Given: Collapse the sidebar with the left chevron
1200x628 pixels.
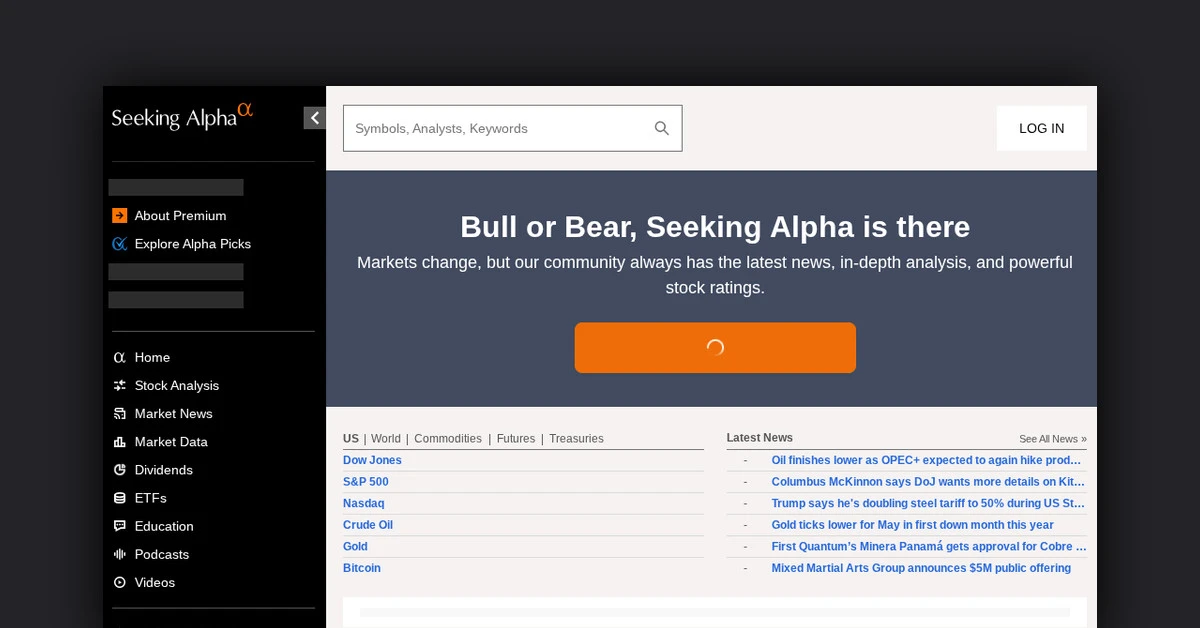Looking at the screenshot, I should pyautogui.click(x=314, y=117).
